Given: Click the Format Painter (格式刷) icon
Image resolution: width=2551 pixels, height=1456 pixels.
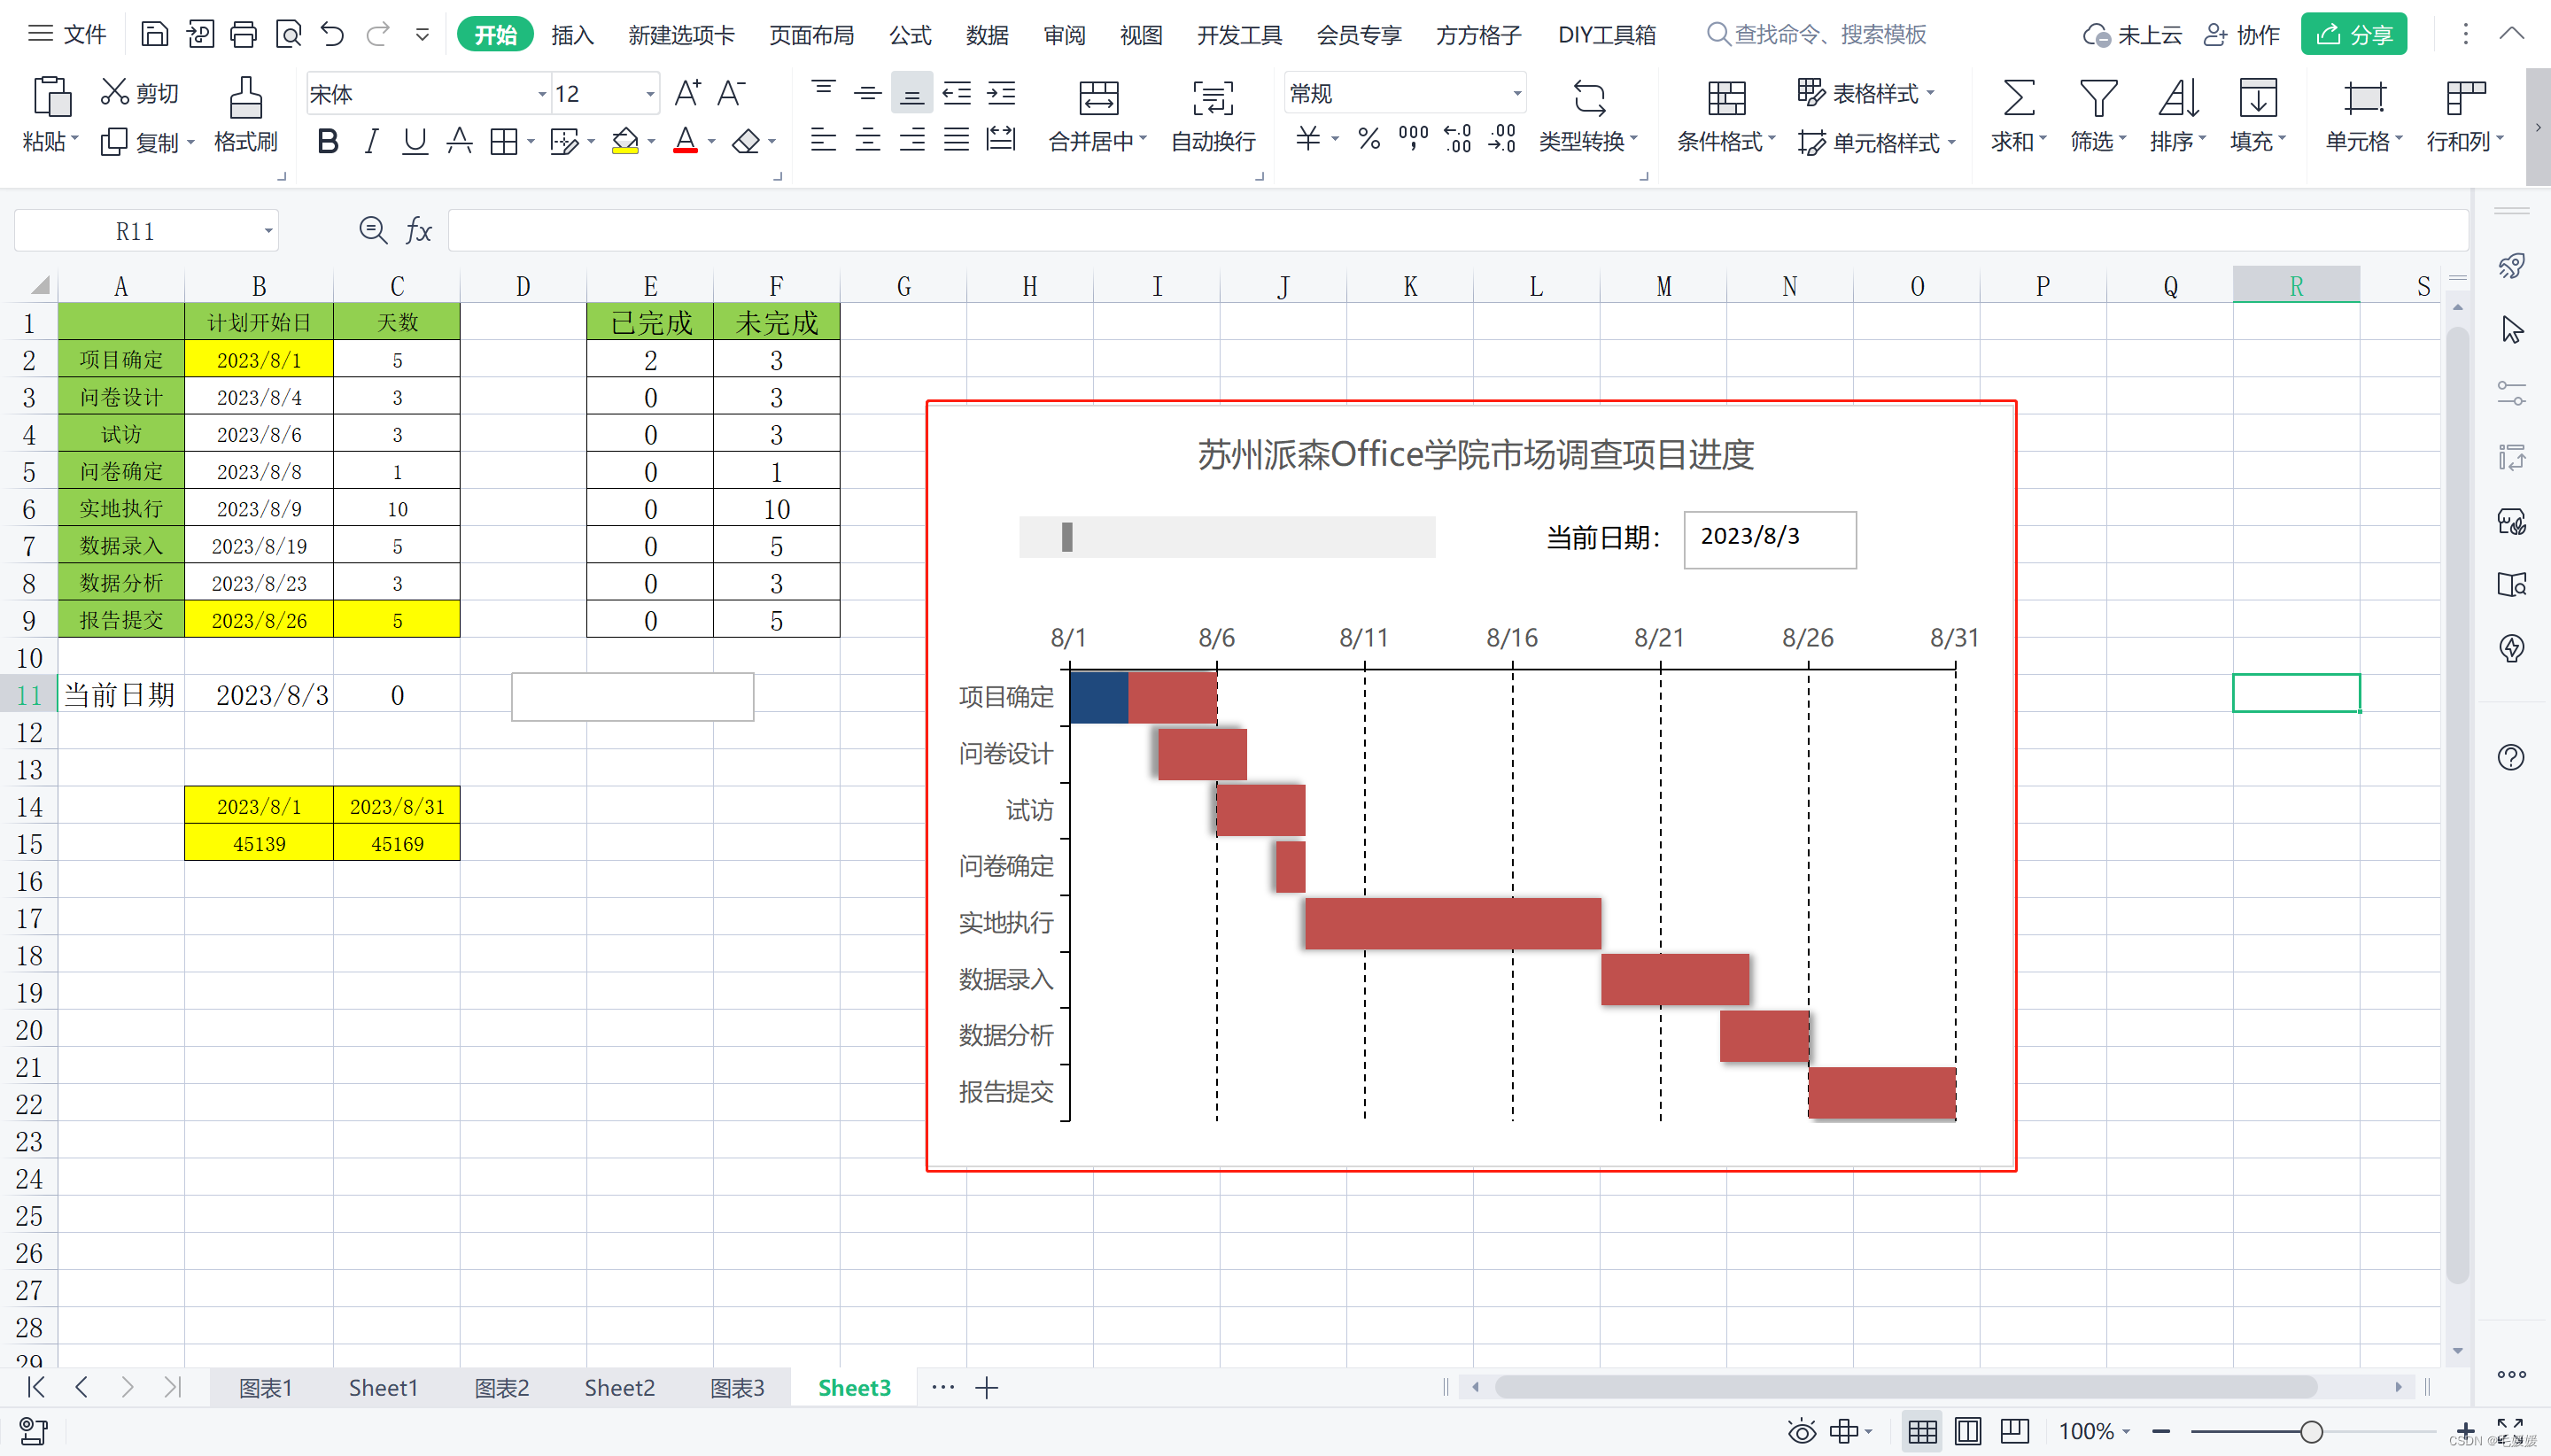Looking at the screenshot, I should coord(245,99).
